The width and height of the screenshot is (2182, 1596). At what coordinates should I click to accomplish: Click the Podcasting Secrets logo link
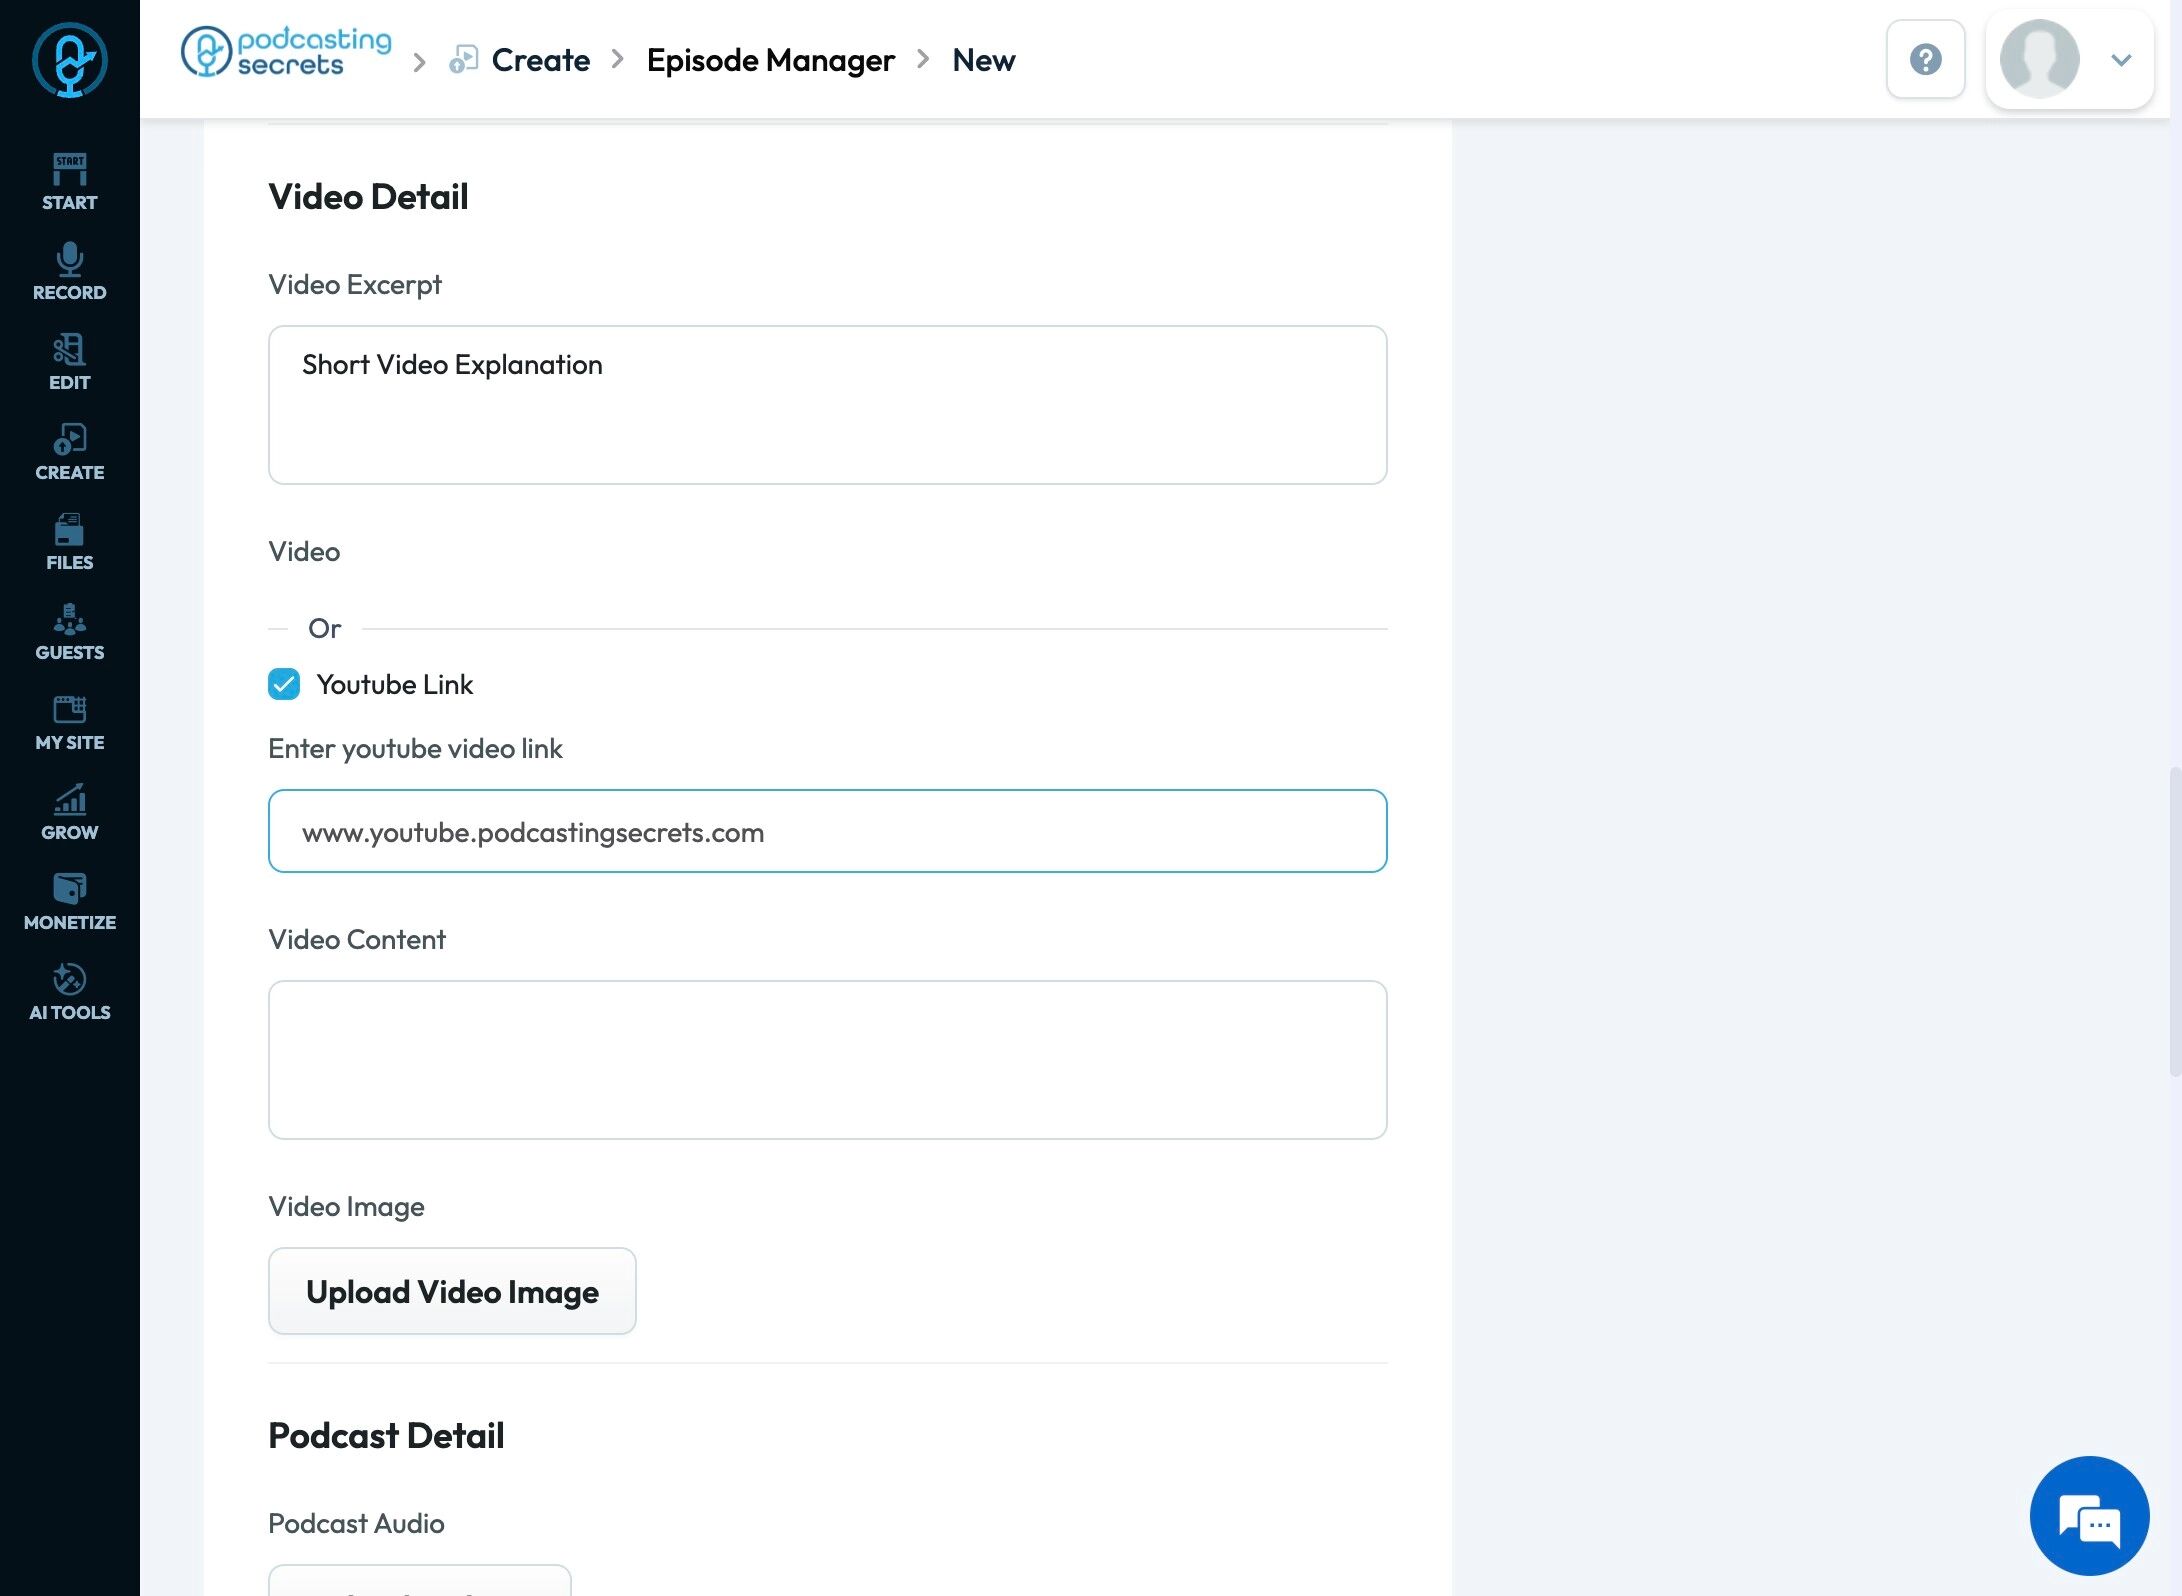[287, 52]
